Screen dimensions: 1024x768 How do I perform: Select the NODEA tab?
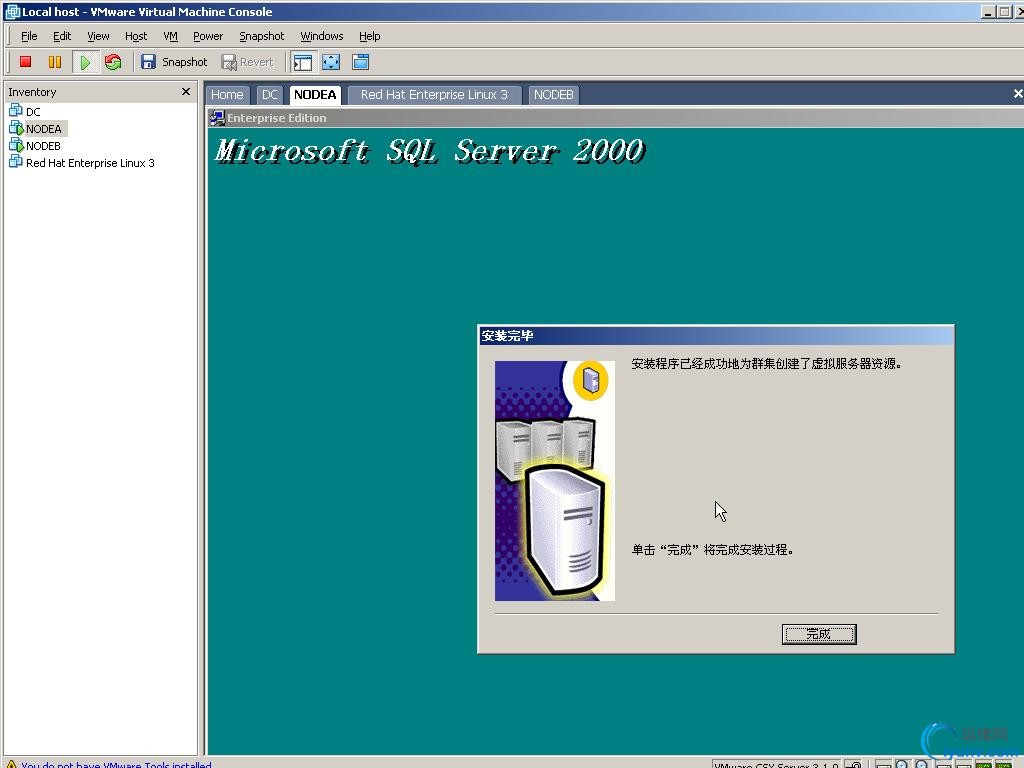(315, 95)
